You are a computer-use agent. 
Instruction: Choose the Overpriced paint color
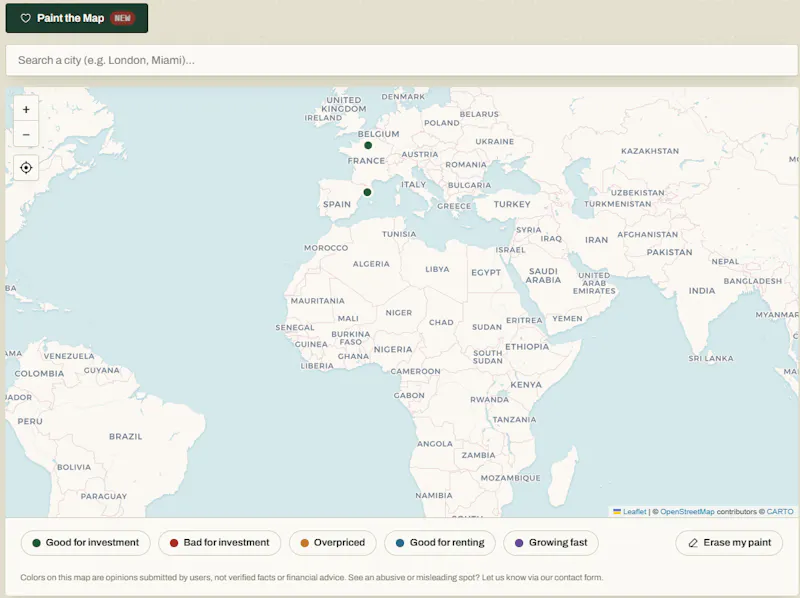[x=333, y=543]
